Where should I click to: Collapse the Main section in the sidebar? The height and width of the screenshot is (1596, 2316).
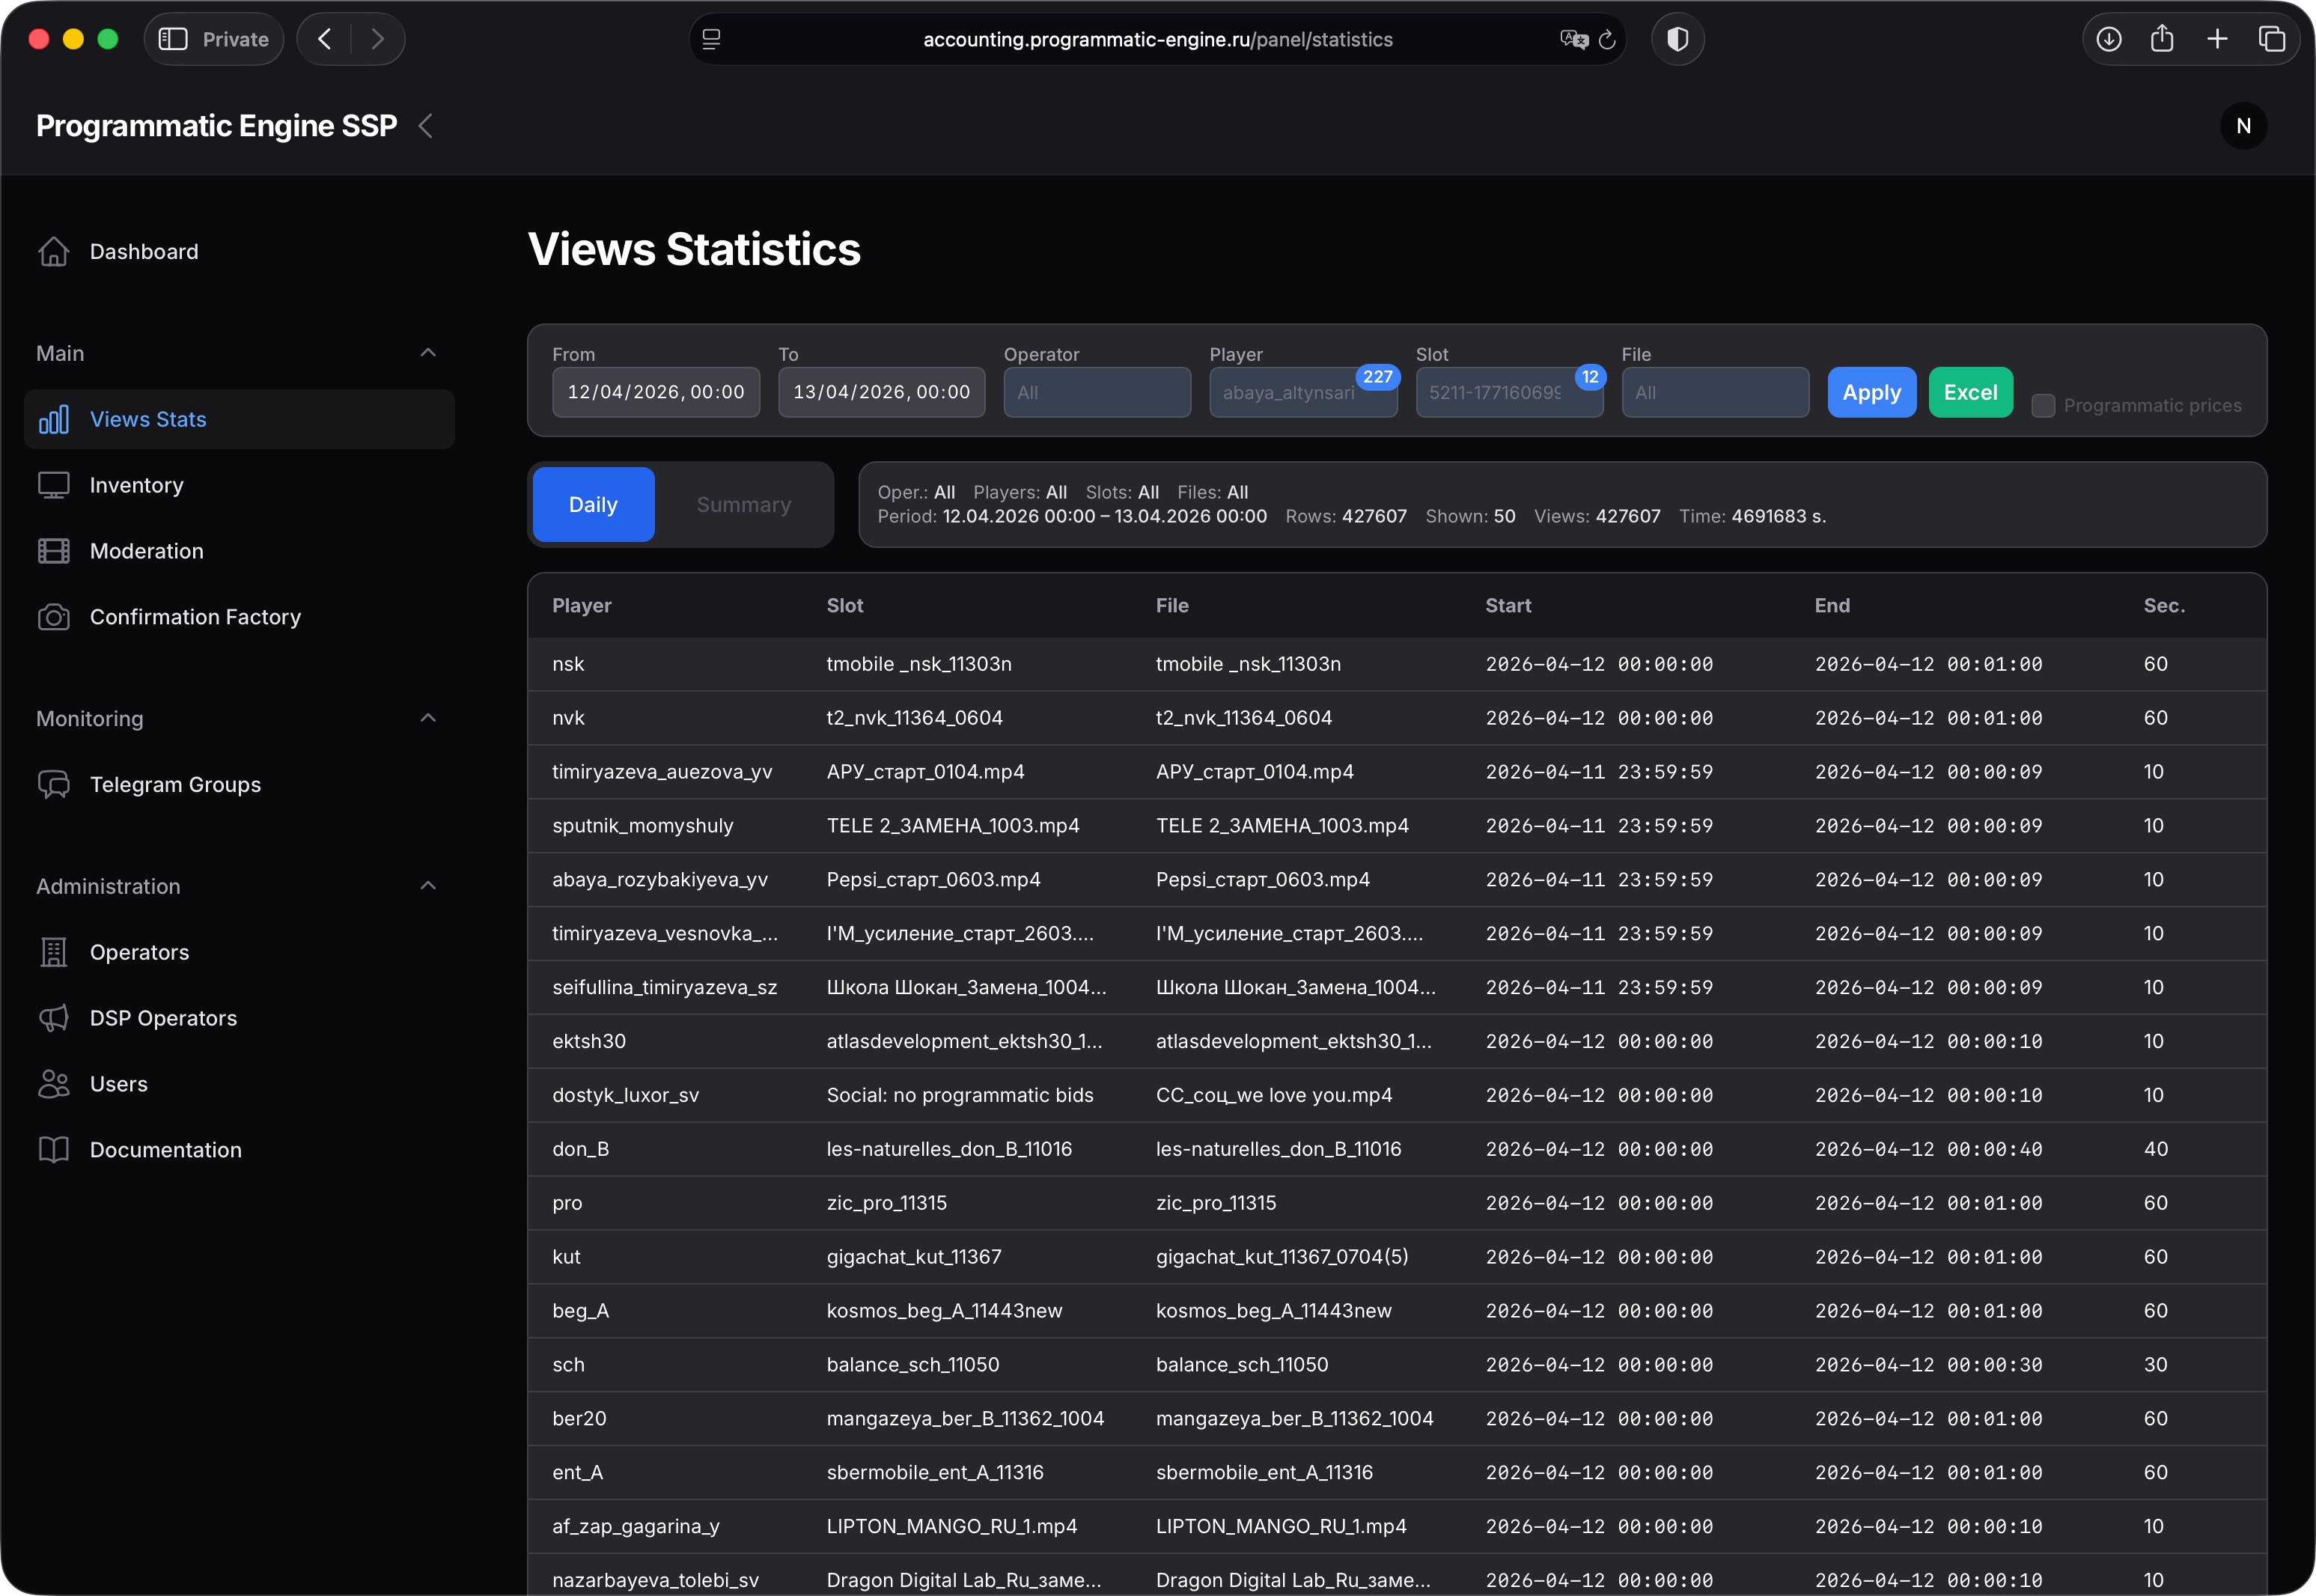(x=428, y=352)
